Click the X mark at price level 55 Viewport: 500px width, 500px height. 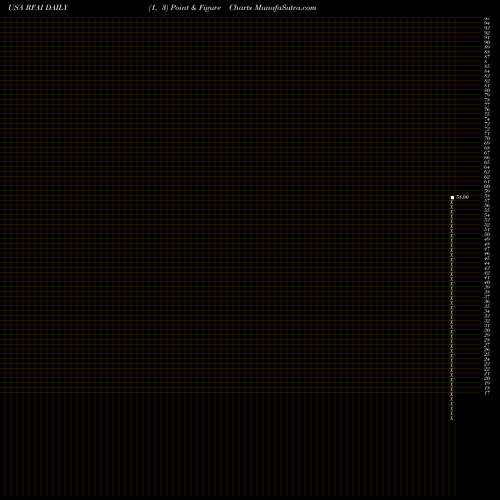[452, 212]
